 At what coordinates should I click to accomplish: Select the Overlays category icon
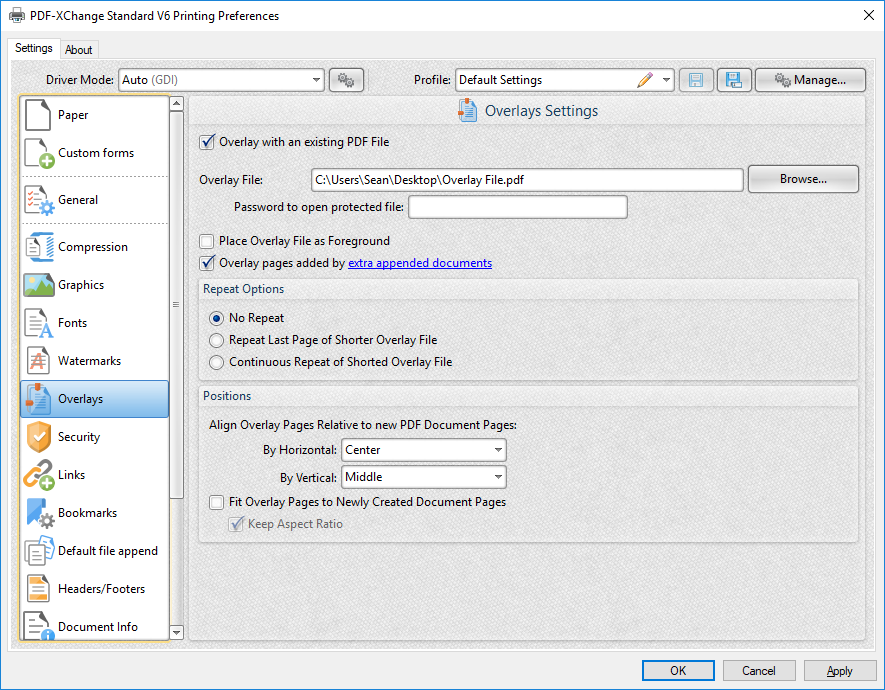click(38, 399)
